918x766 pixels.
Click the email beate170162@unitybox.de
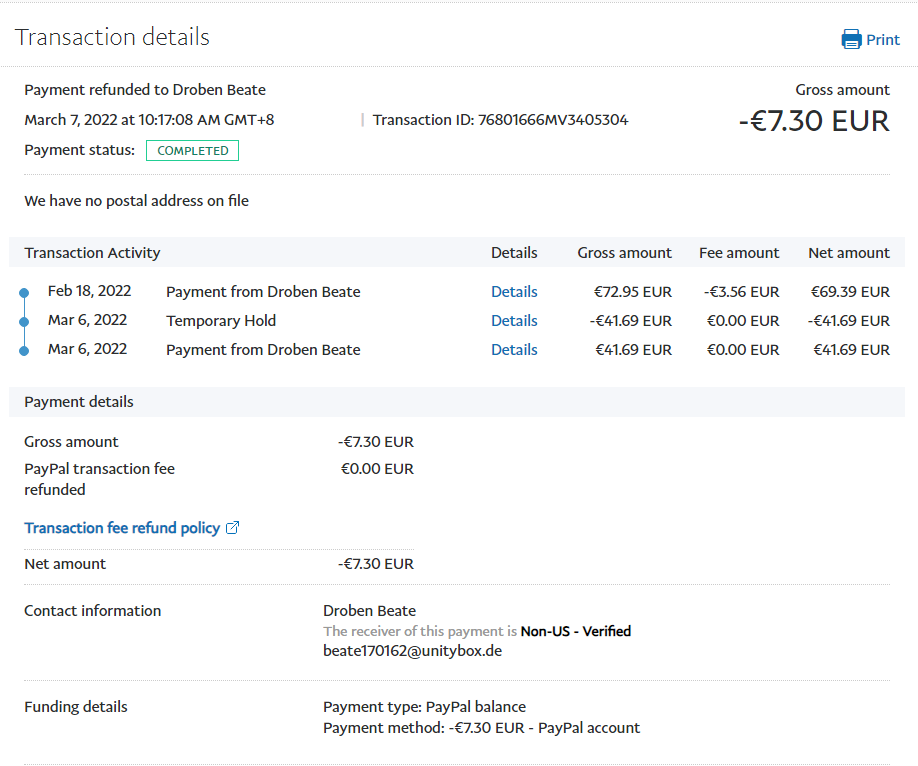click(x=412, y=650)
